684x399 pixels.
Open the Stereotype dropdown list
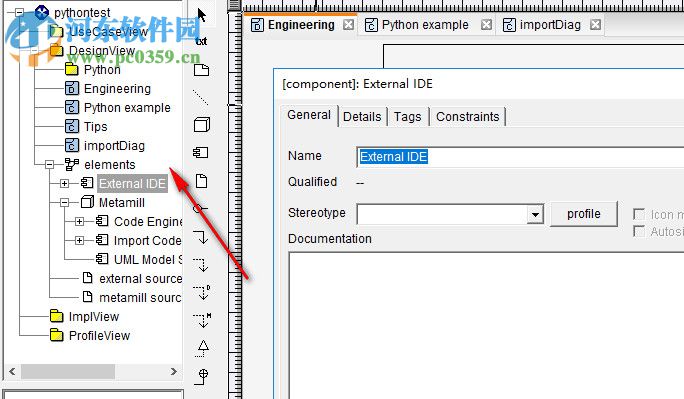(x=535, y=214)
